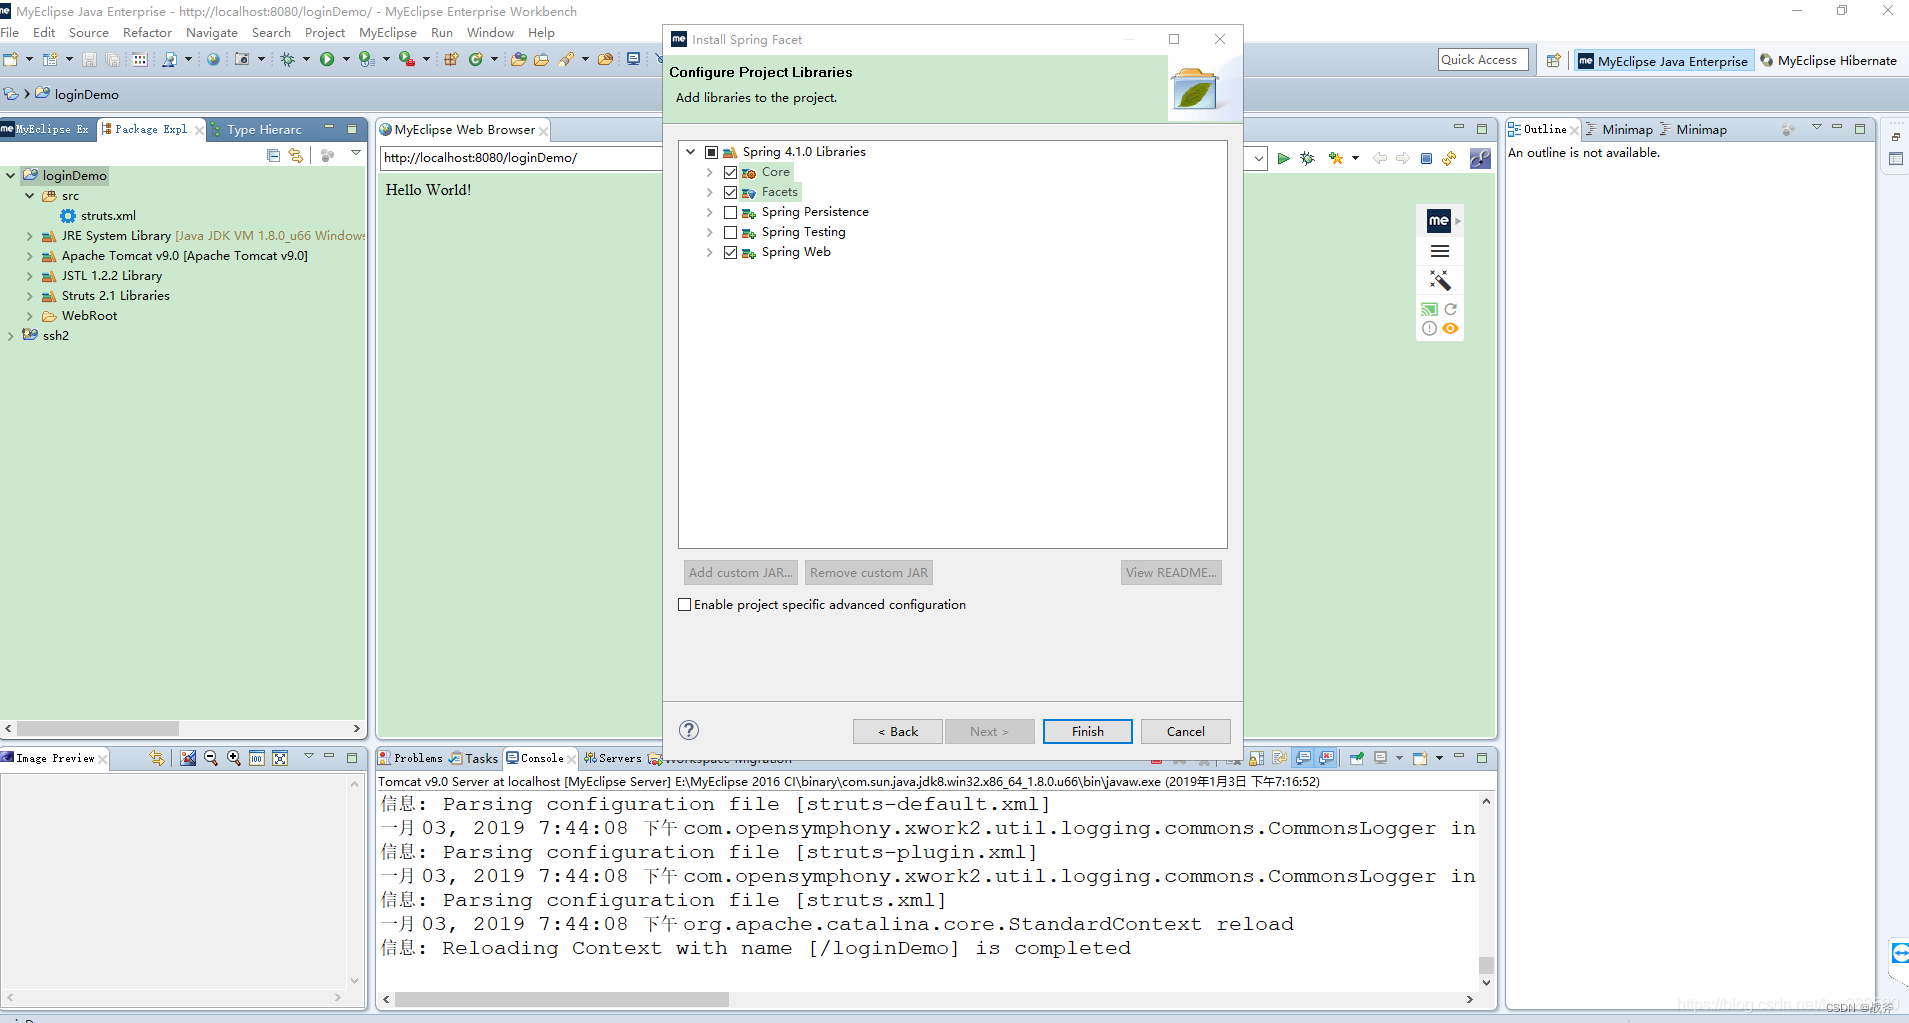
Task: Click the Debug bug icon in main toolbar
Action: [288, 60]
